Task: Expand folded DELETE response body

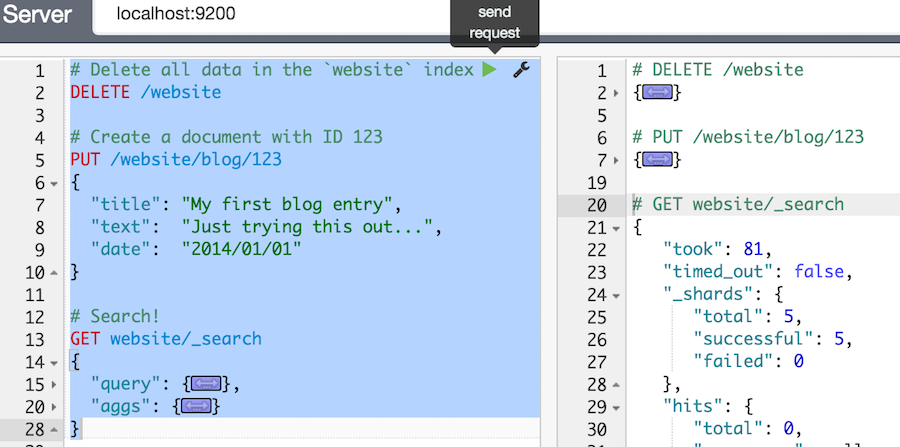Action: (x=657, y=92)
